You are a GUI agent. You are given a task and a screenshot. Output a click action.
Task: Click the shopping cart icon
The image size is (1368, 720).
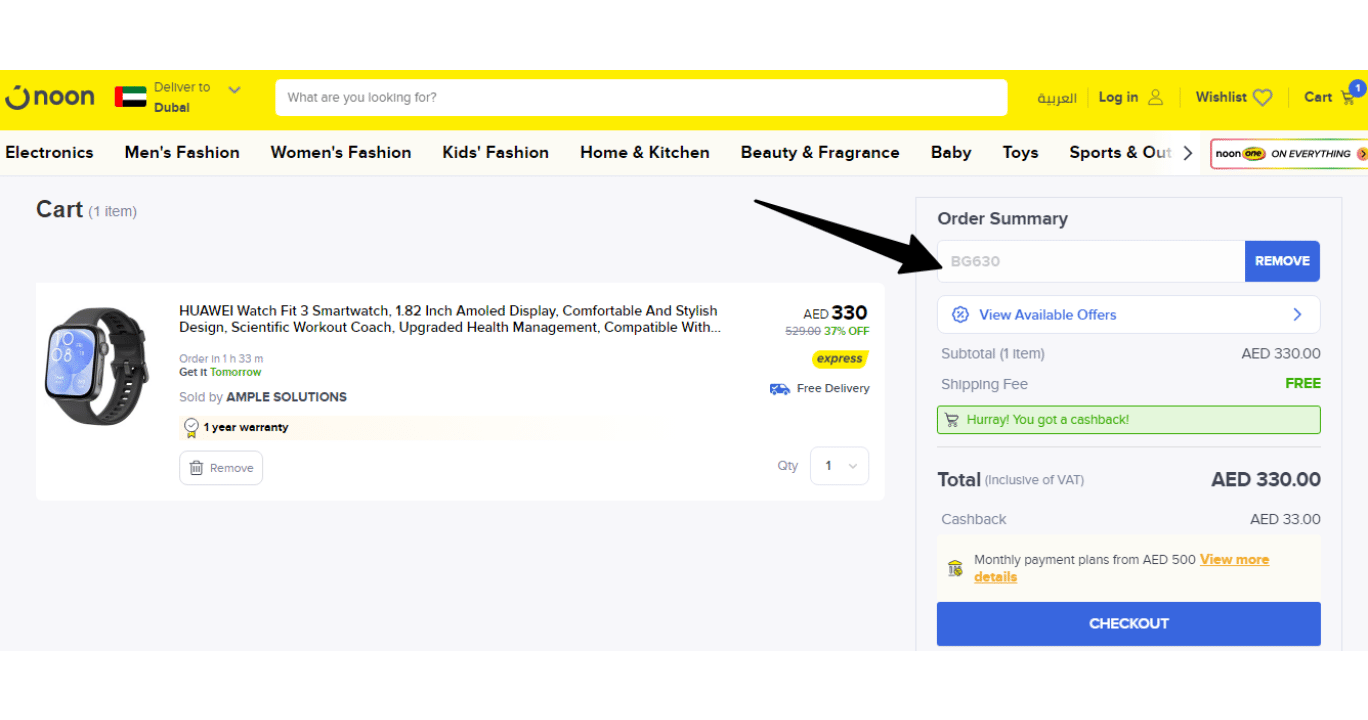[1349, 97]
